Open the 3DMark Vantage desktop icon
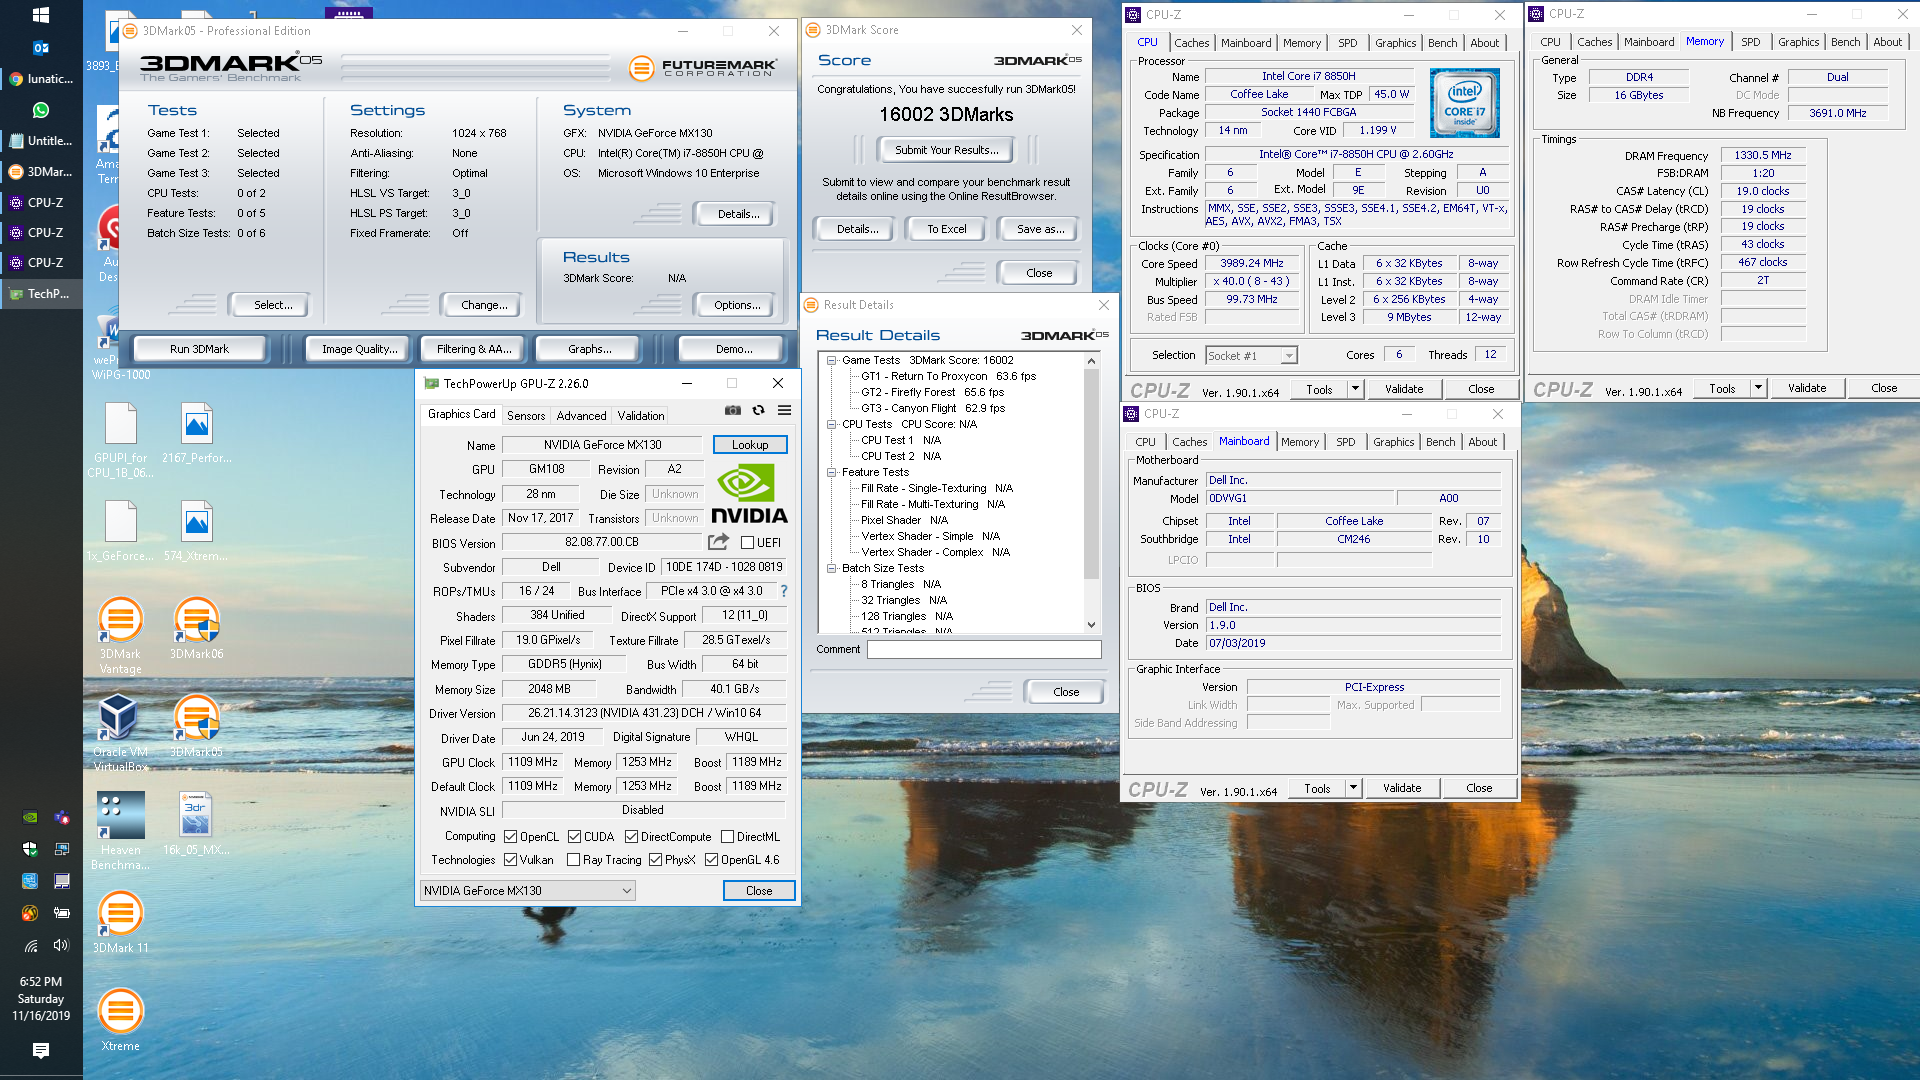 pos(120,633)
